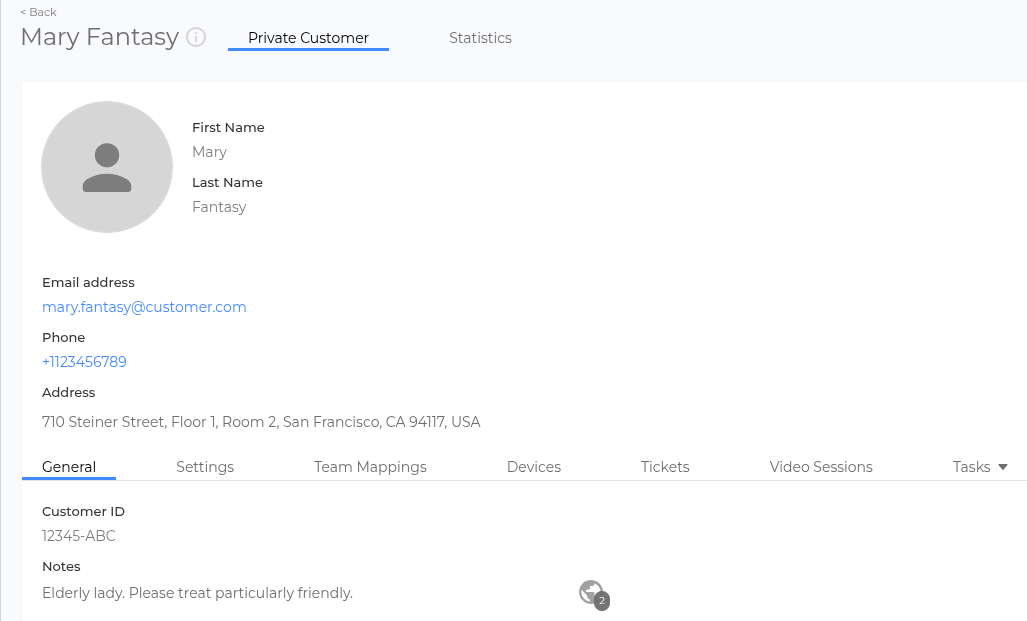Click the First Name value Mary
Image resolution: width=1027 pixels, height=621 pixels.
pos(209,152)
